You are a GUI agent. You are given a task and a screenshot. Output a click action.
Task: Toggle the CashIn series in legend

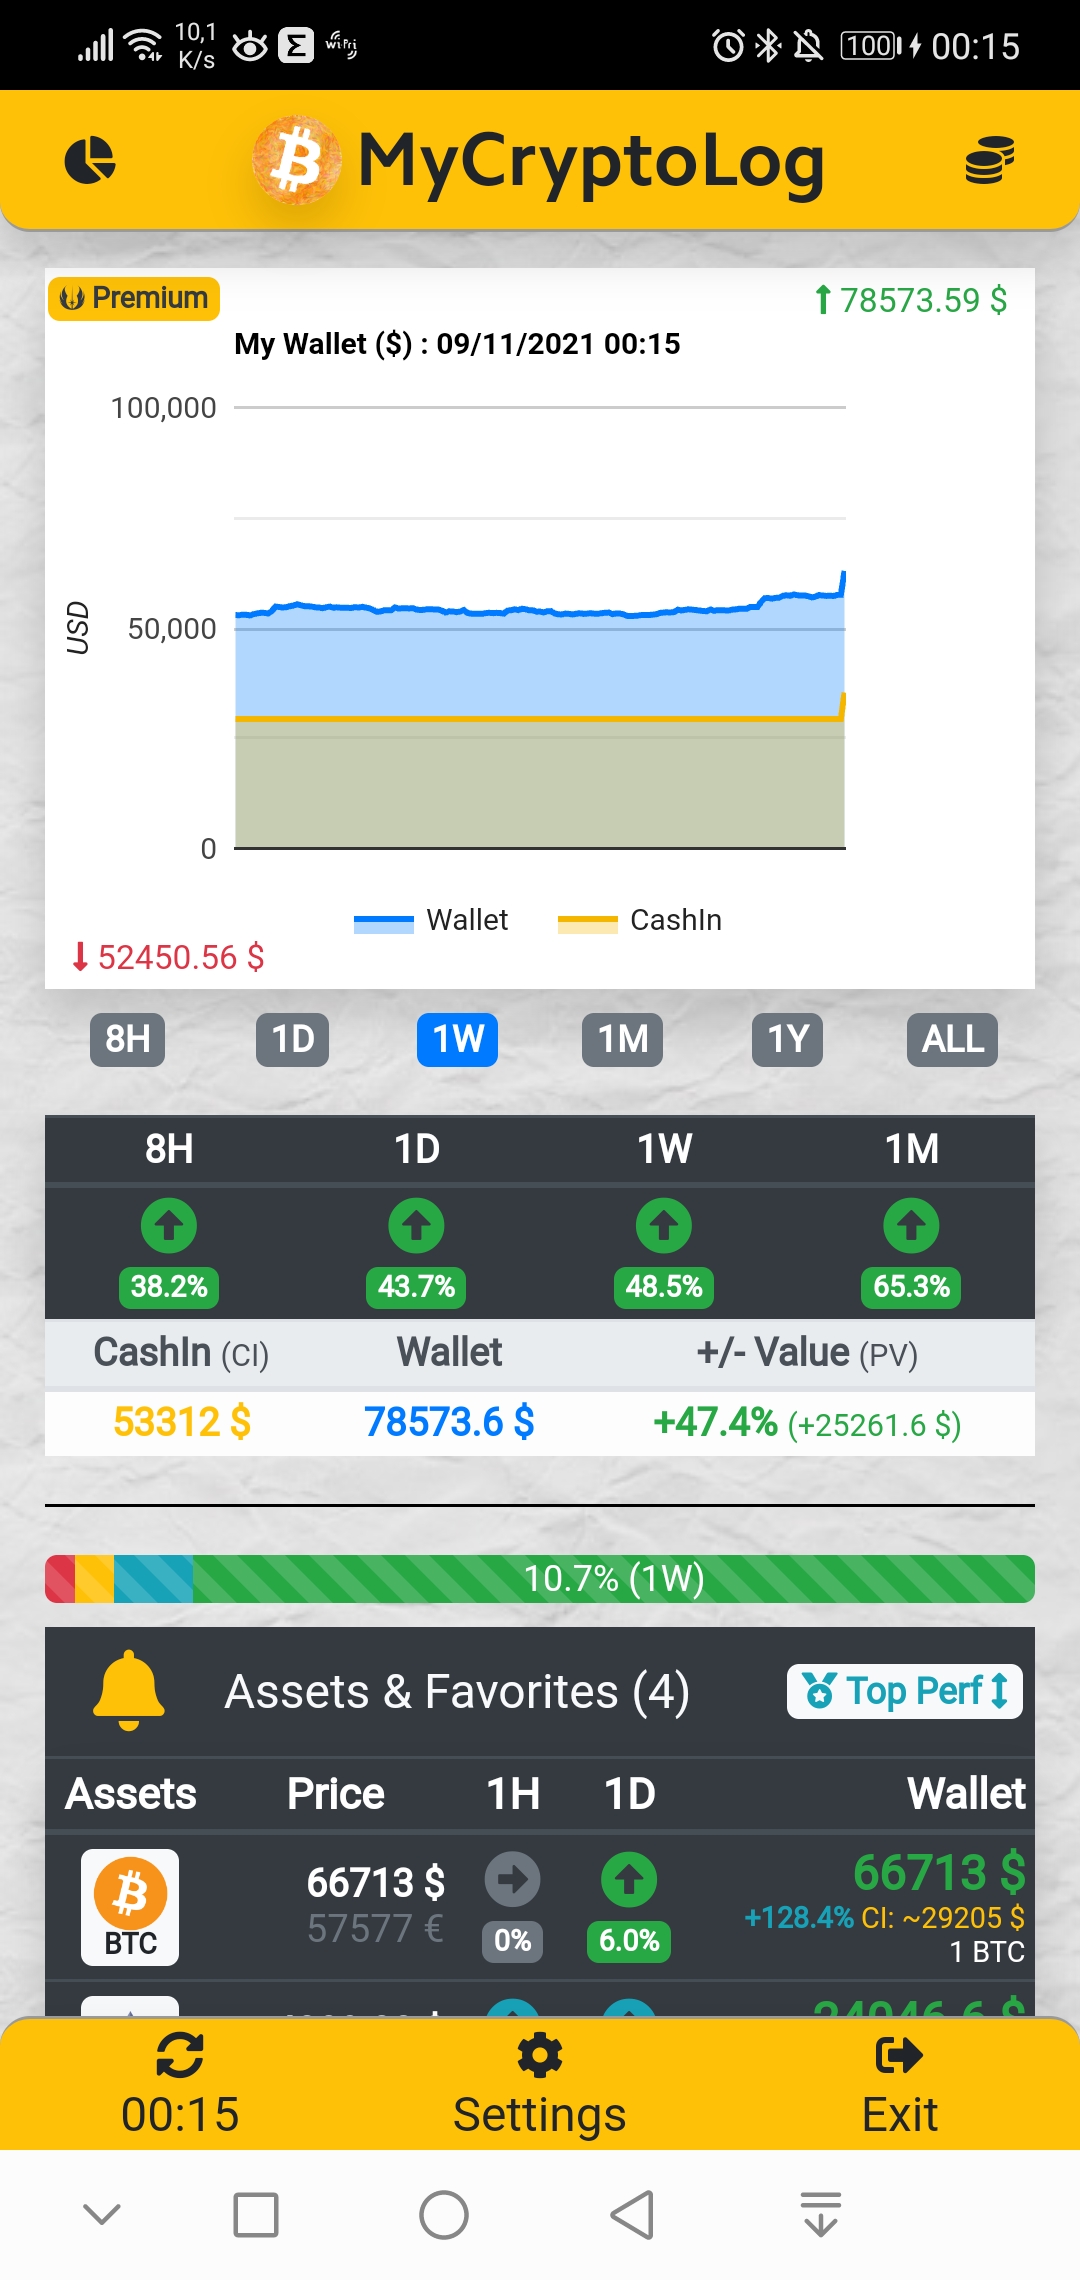point(640,920)
